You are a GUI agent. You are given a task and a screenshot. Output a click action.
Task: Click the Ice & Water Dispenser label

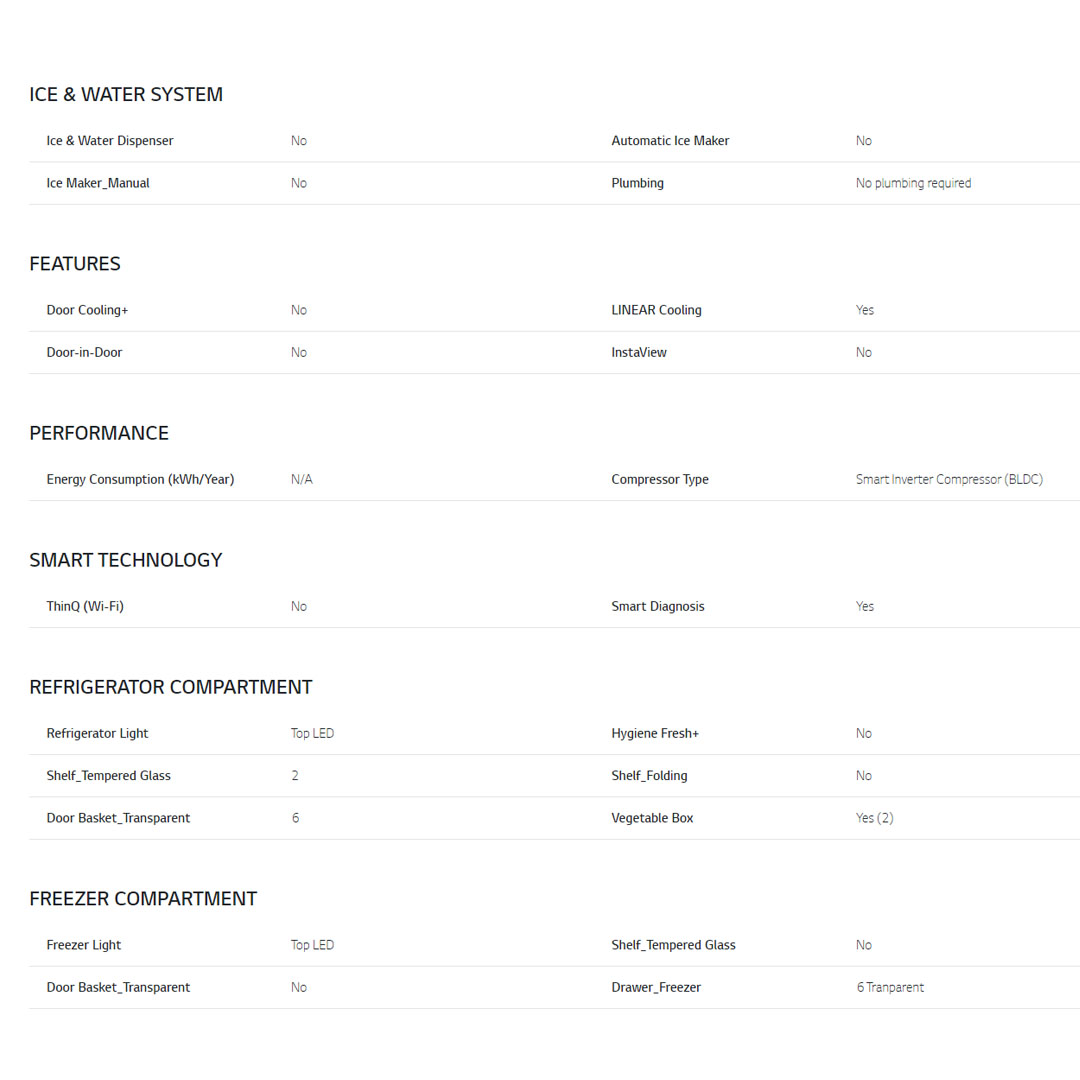[110, 141]
